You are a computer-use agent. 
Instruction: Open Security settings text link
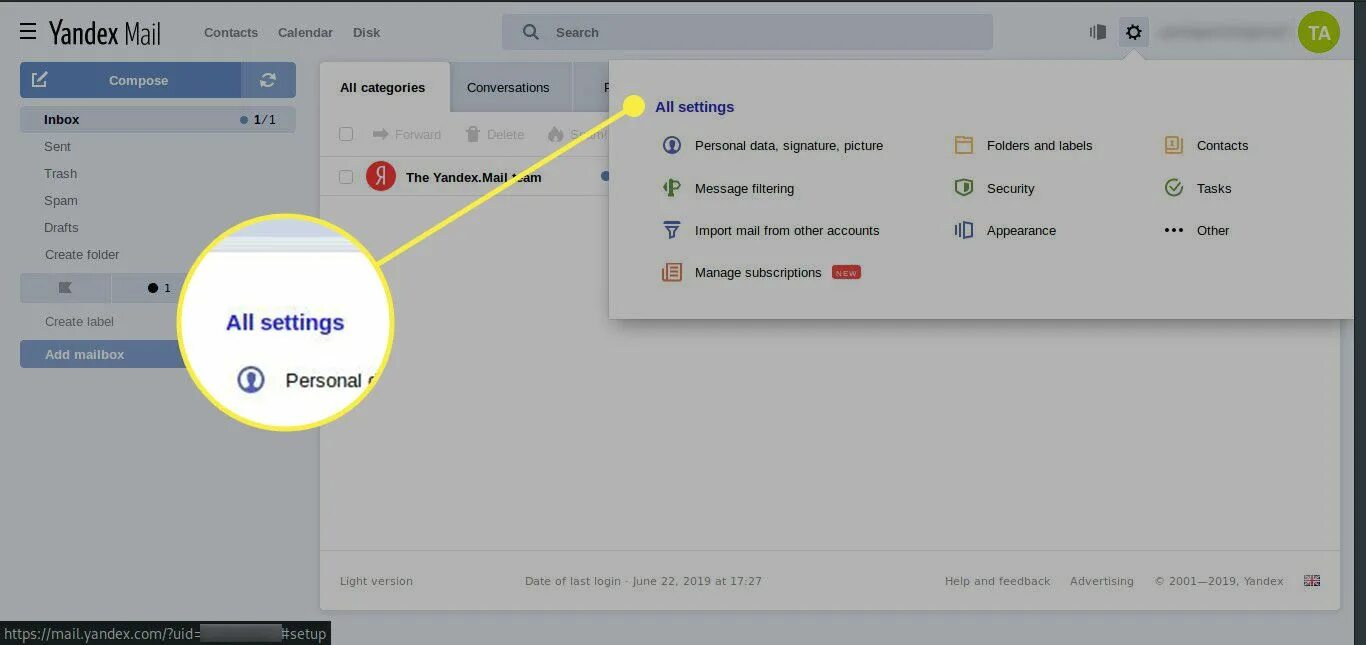[x=1010, y=188]
